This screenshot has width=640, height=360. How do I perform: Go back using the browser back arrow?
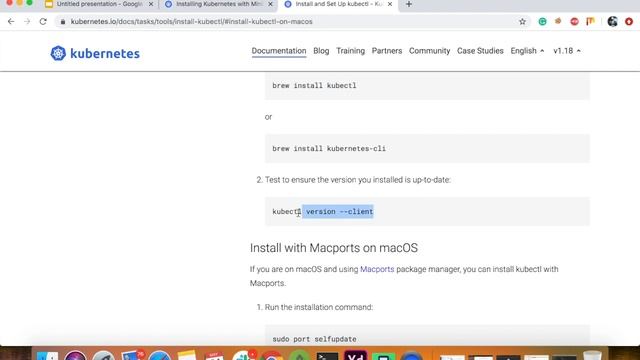(x=11, y=22)
